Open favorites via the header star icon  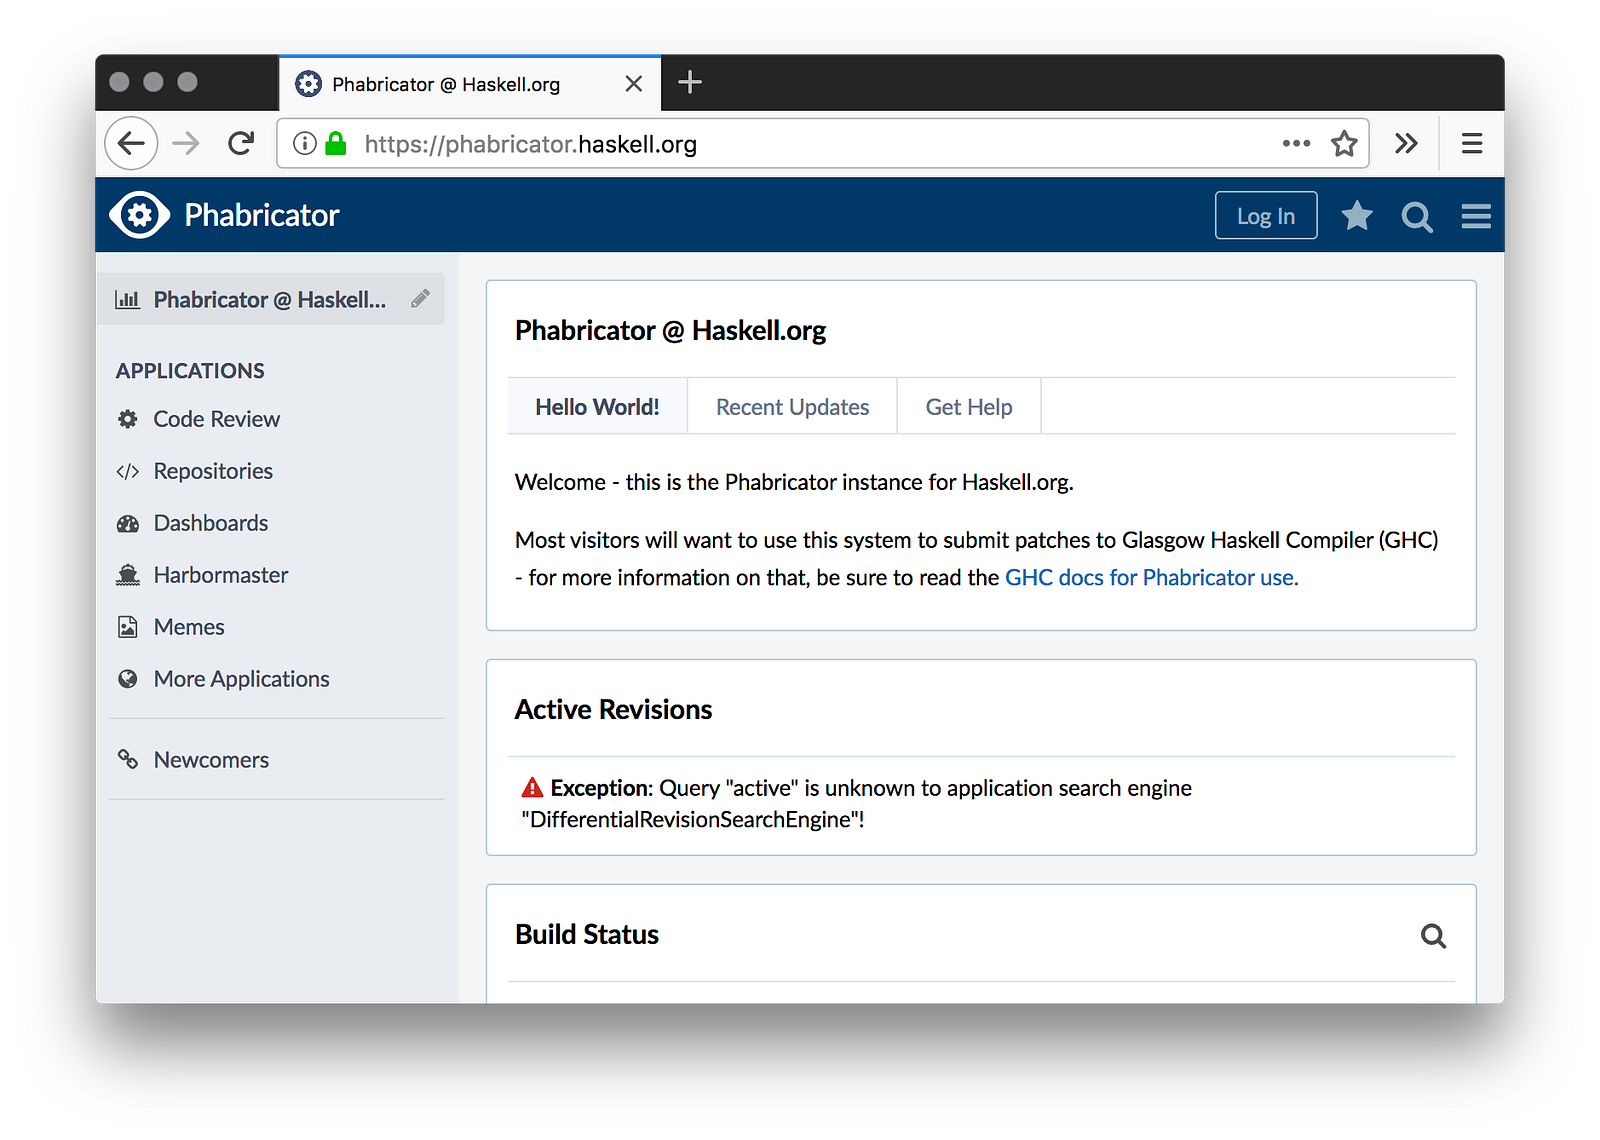click(1357, 216)
